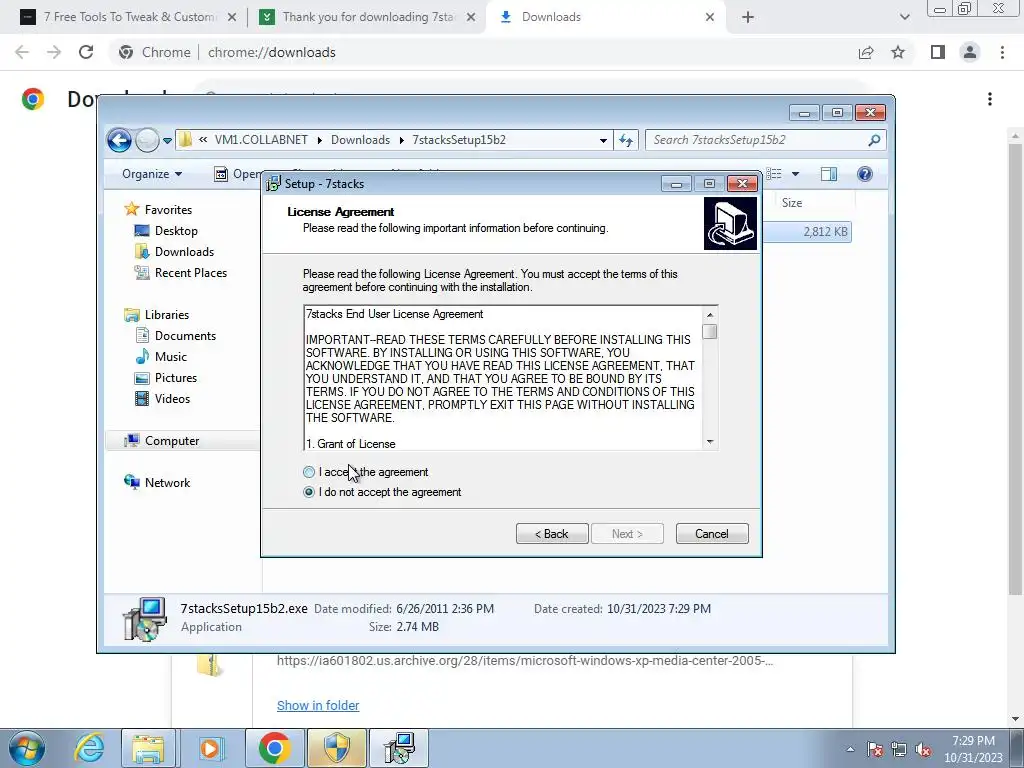
Task: Close the 'Thank you for downloading' tab
Action: click(x=471, y=18)
